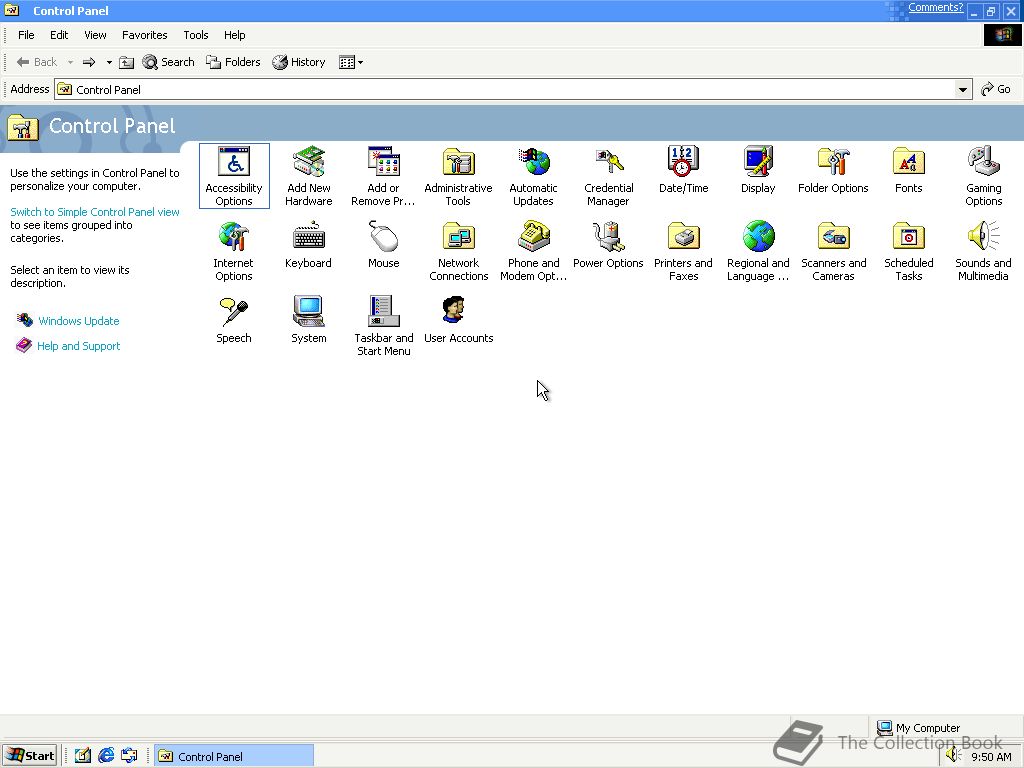Click the Forward arrow button
1024x768 pixels.
[89, 62]
